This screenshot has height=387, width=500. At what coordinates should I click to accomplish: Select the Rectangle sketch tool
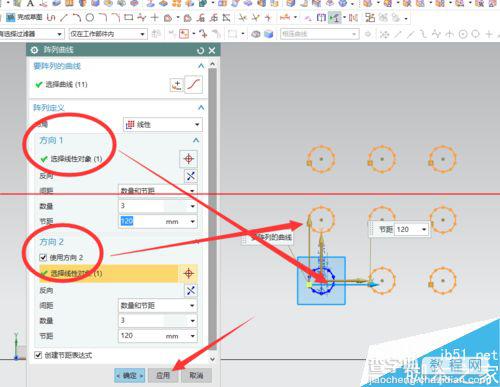click(129, 17)
